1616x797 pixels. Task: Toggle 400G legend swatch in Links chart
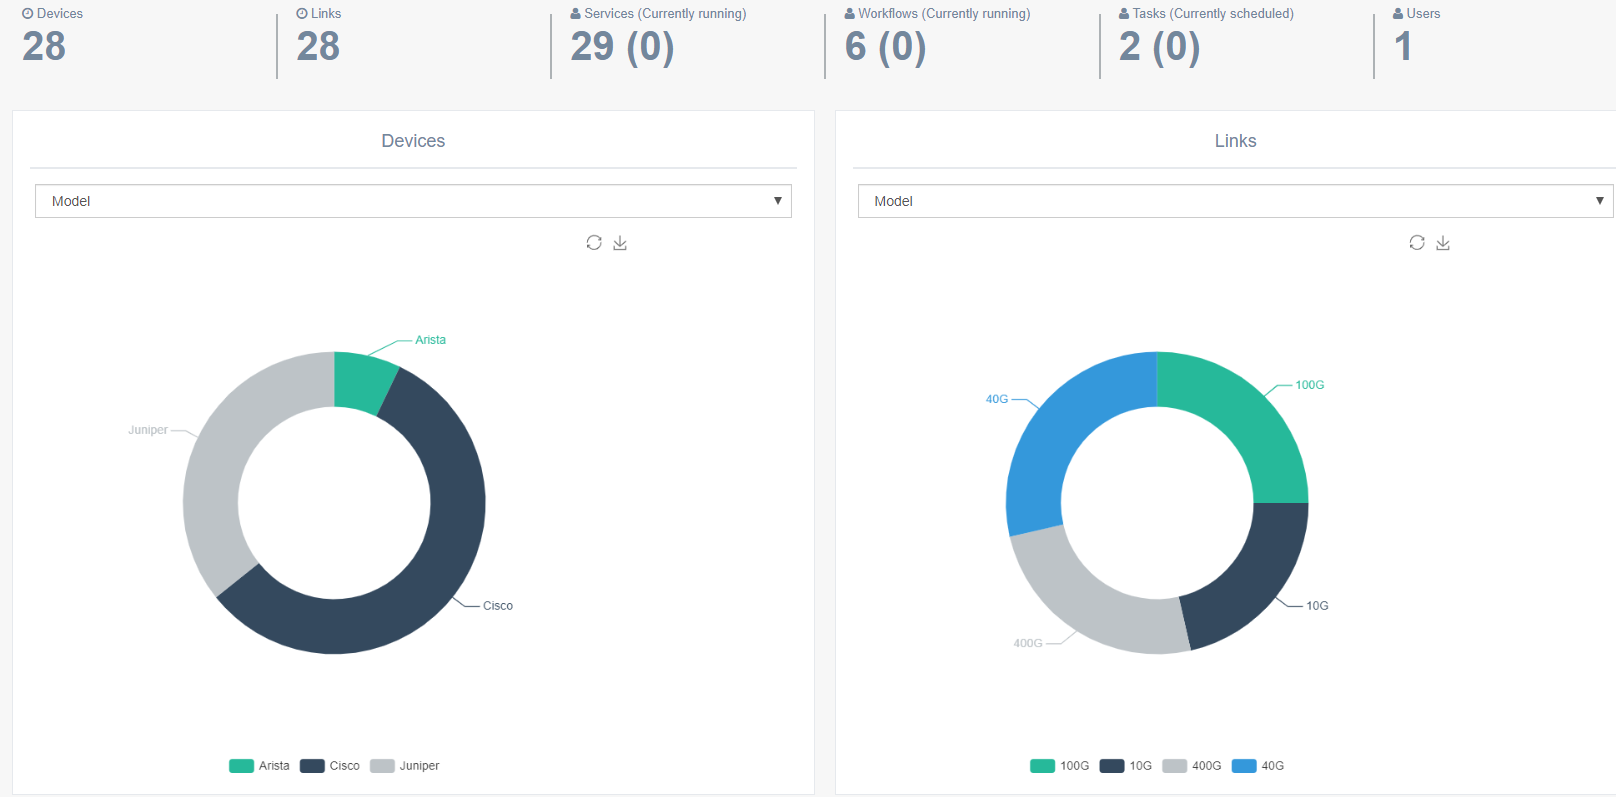tap(1175, 766)
